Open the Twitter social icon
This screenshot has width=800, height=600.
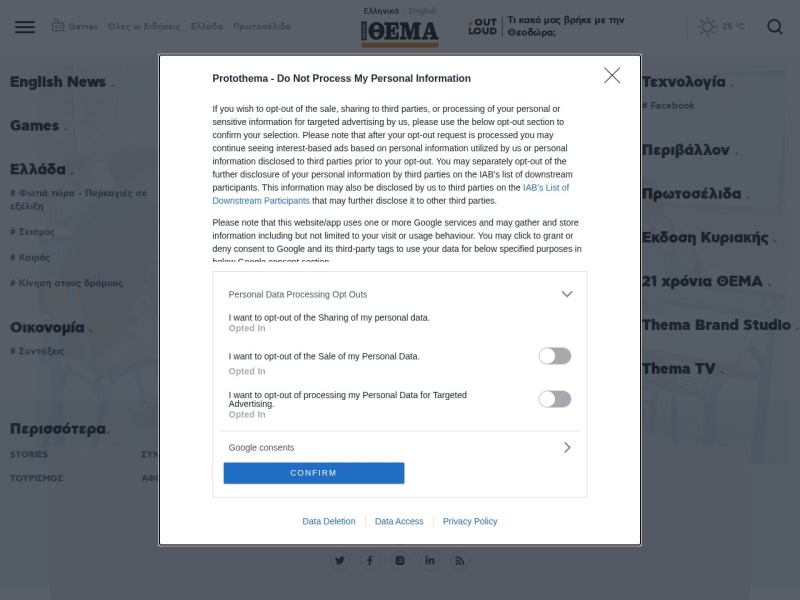point(340,561)
